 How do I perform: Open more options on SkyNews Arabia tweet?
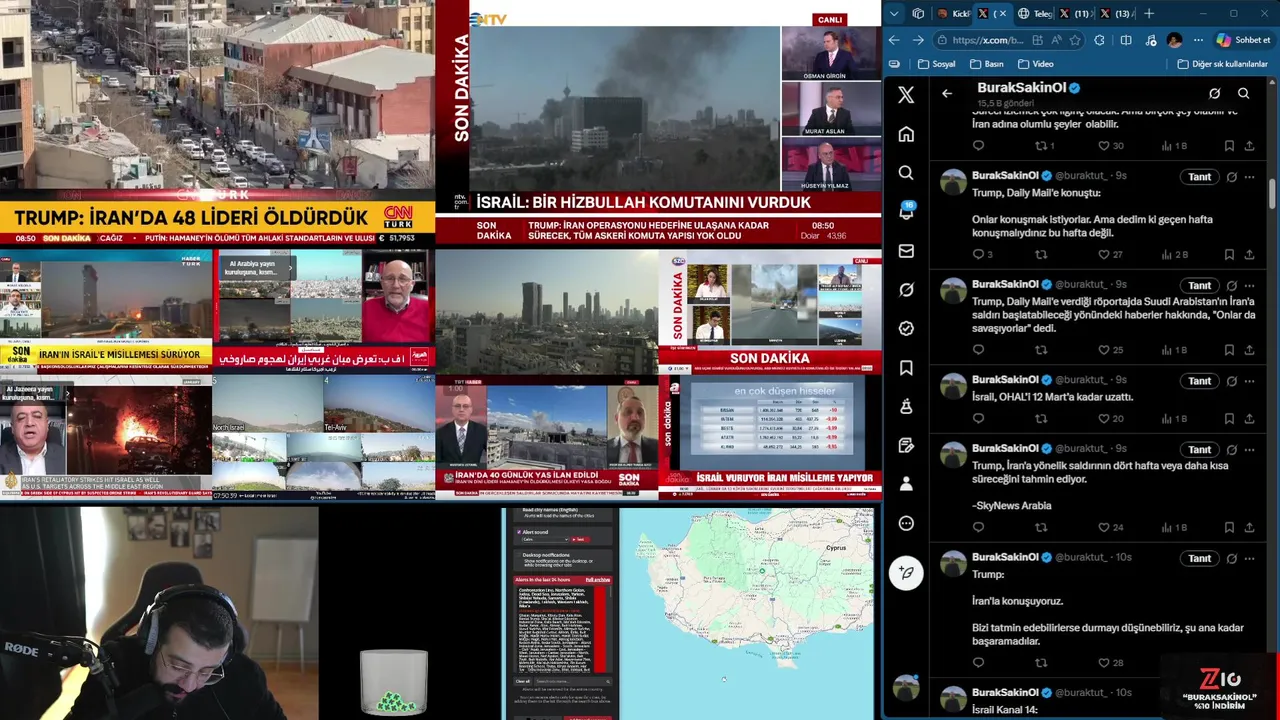click(x=1250, y=449)
